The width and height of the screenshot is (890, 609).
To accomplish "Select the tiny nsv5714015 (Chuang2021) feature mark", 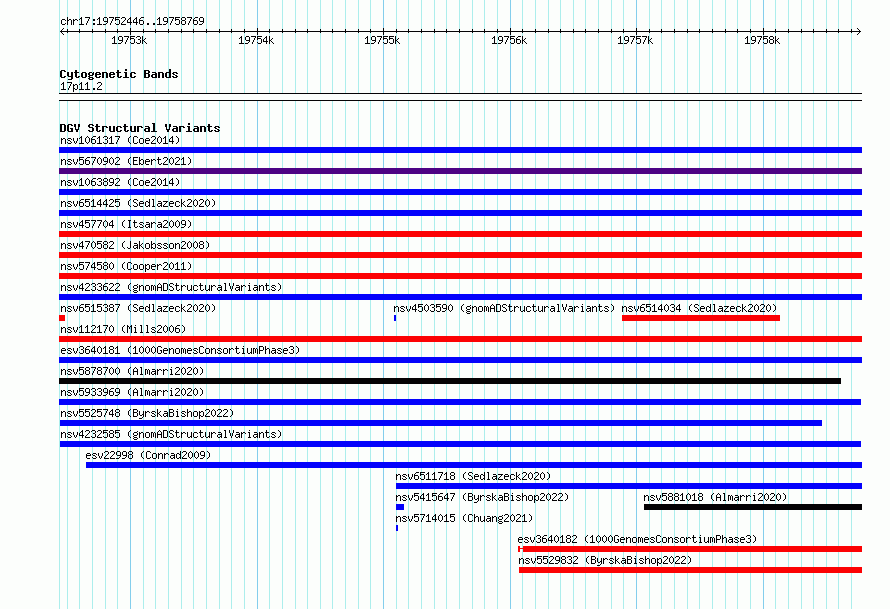I will coord(397,528).
